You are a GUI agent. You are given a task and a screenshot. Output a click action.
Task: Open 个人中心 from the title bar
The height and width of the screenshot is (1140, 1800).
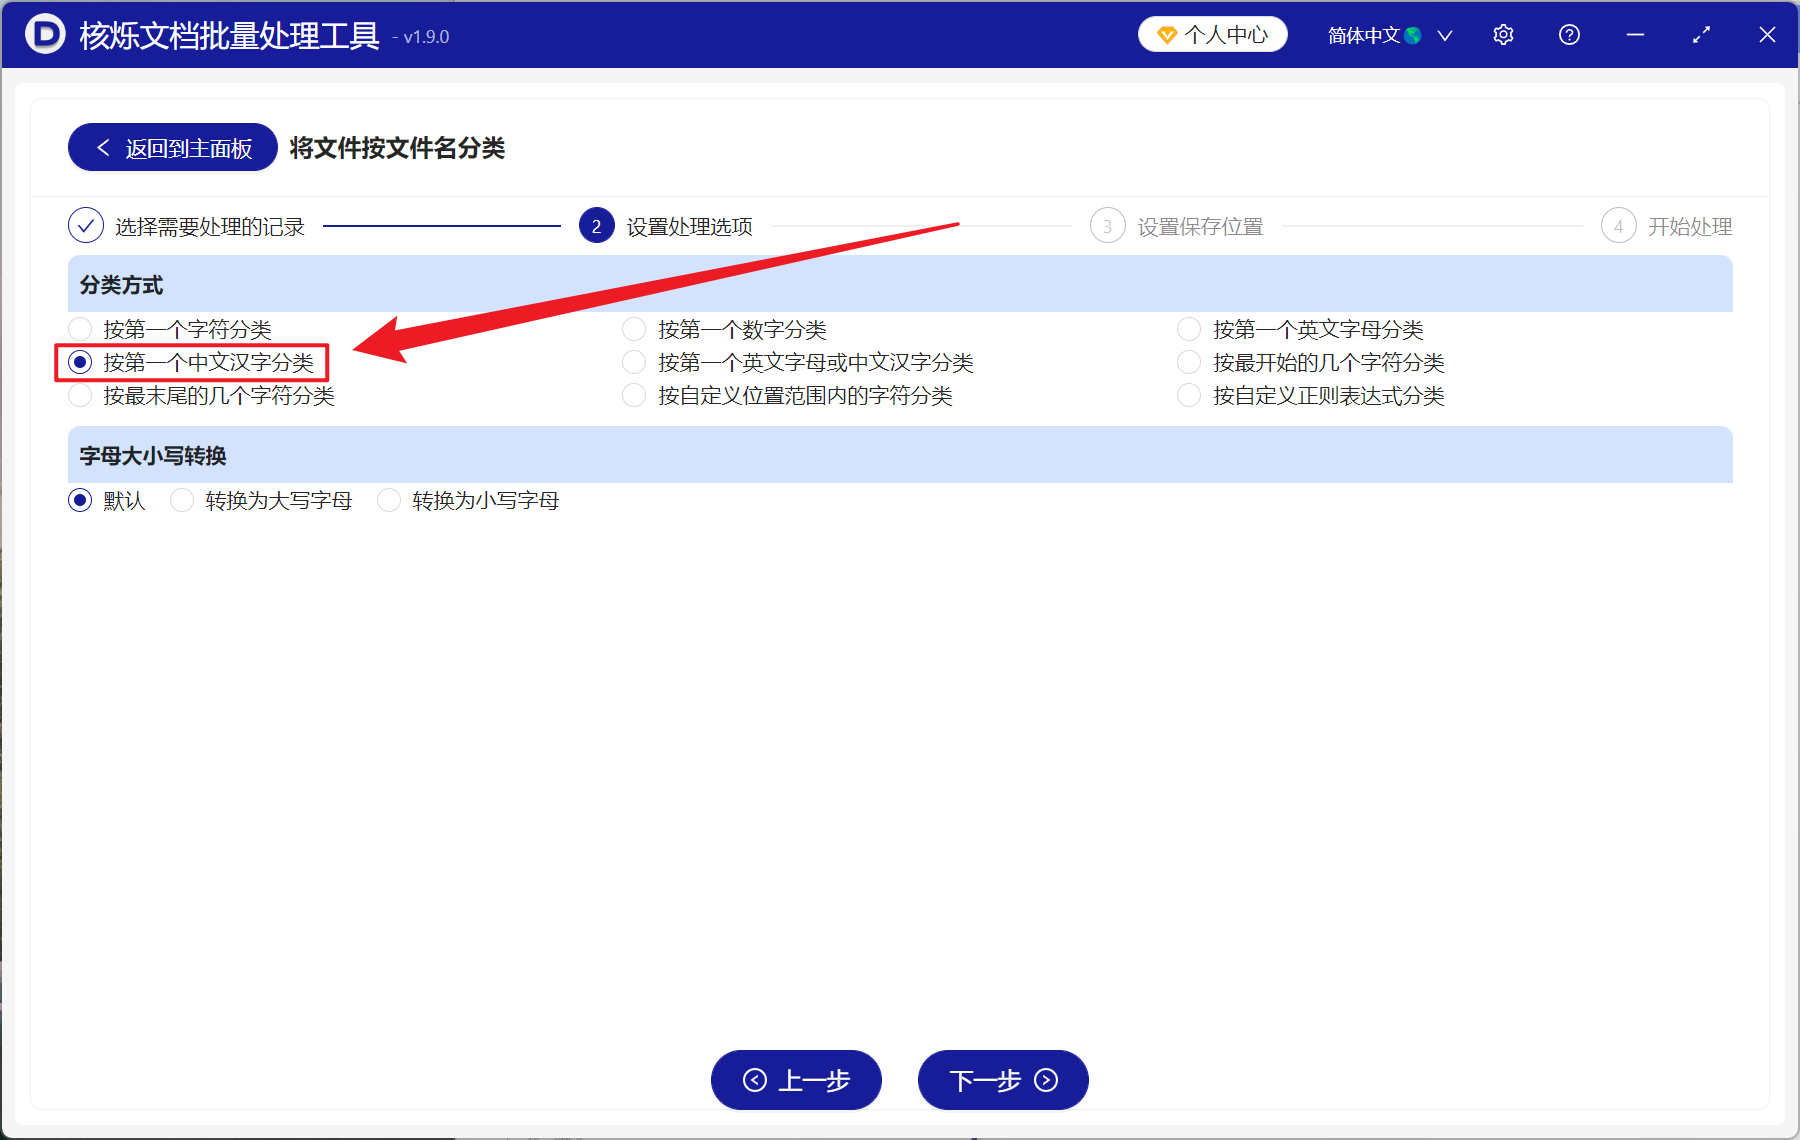(x=1212, y=33)
